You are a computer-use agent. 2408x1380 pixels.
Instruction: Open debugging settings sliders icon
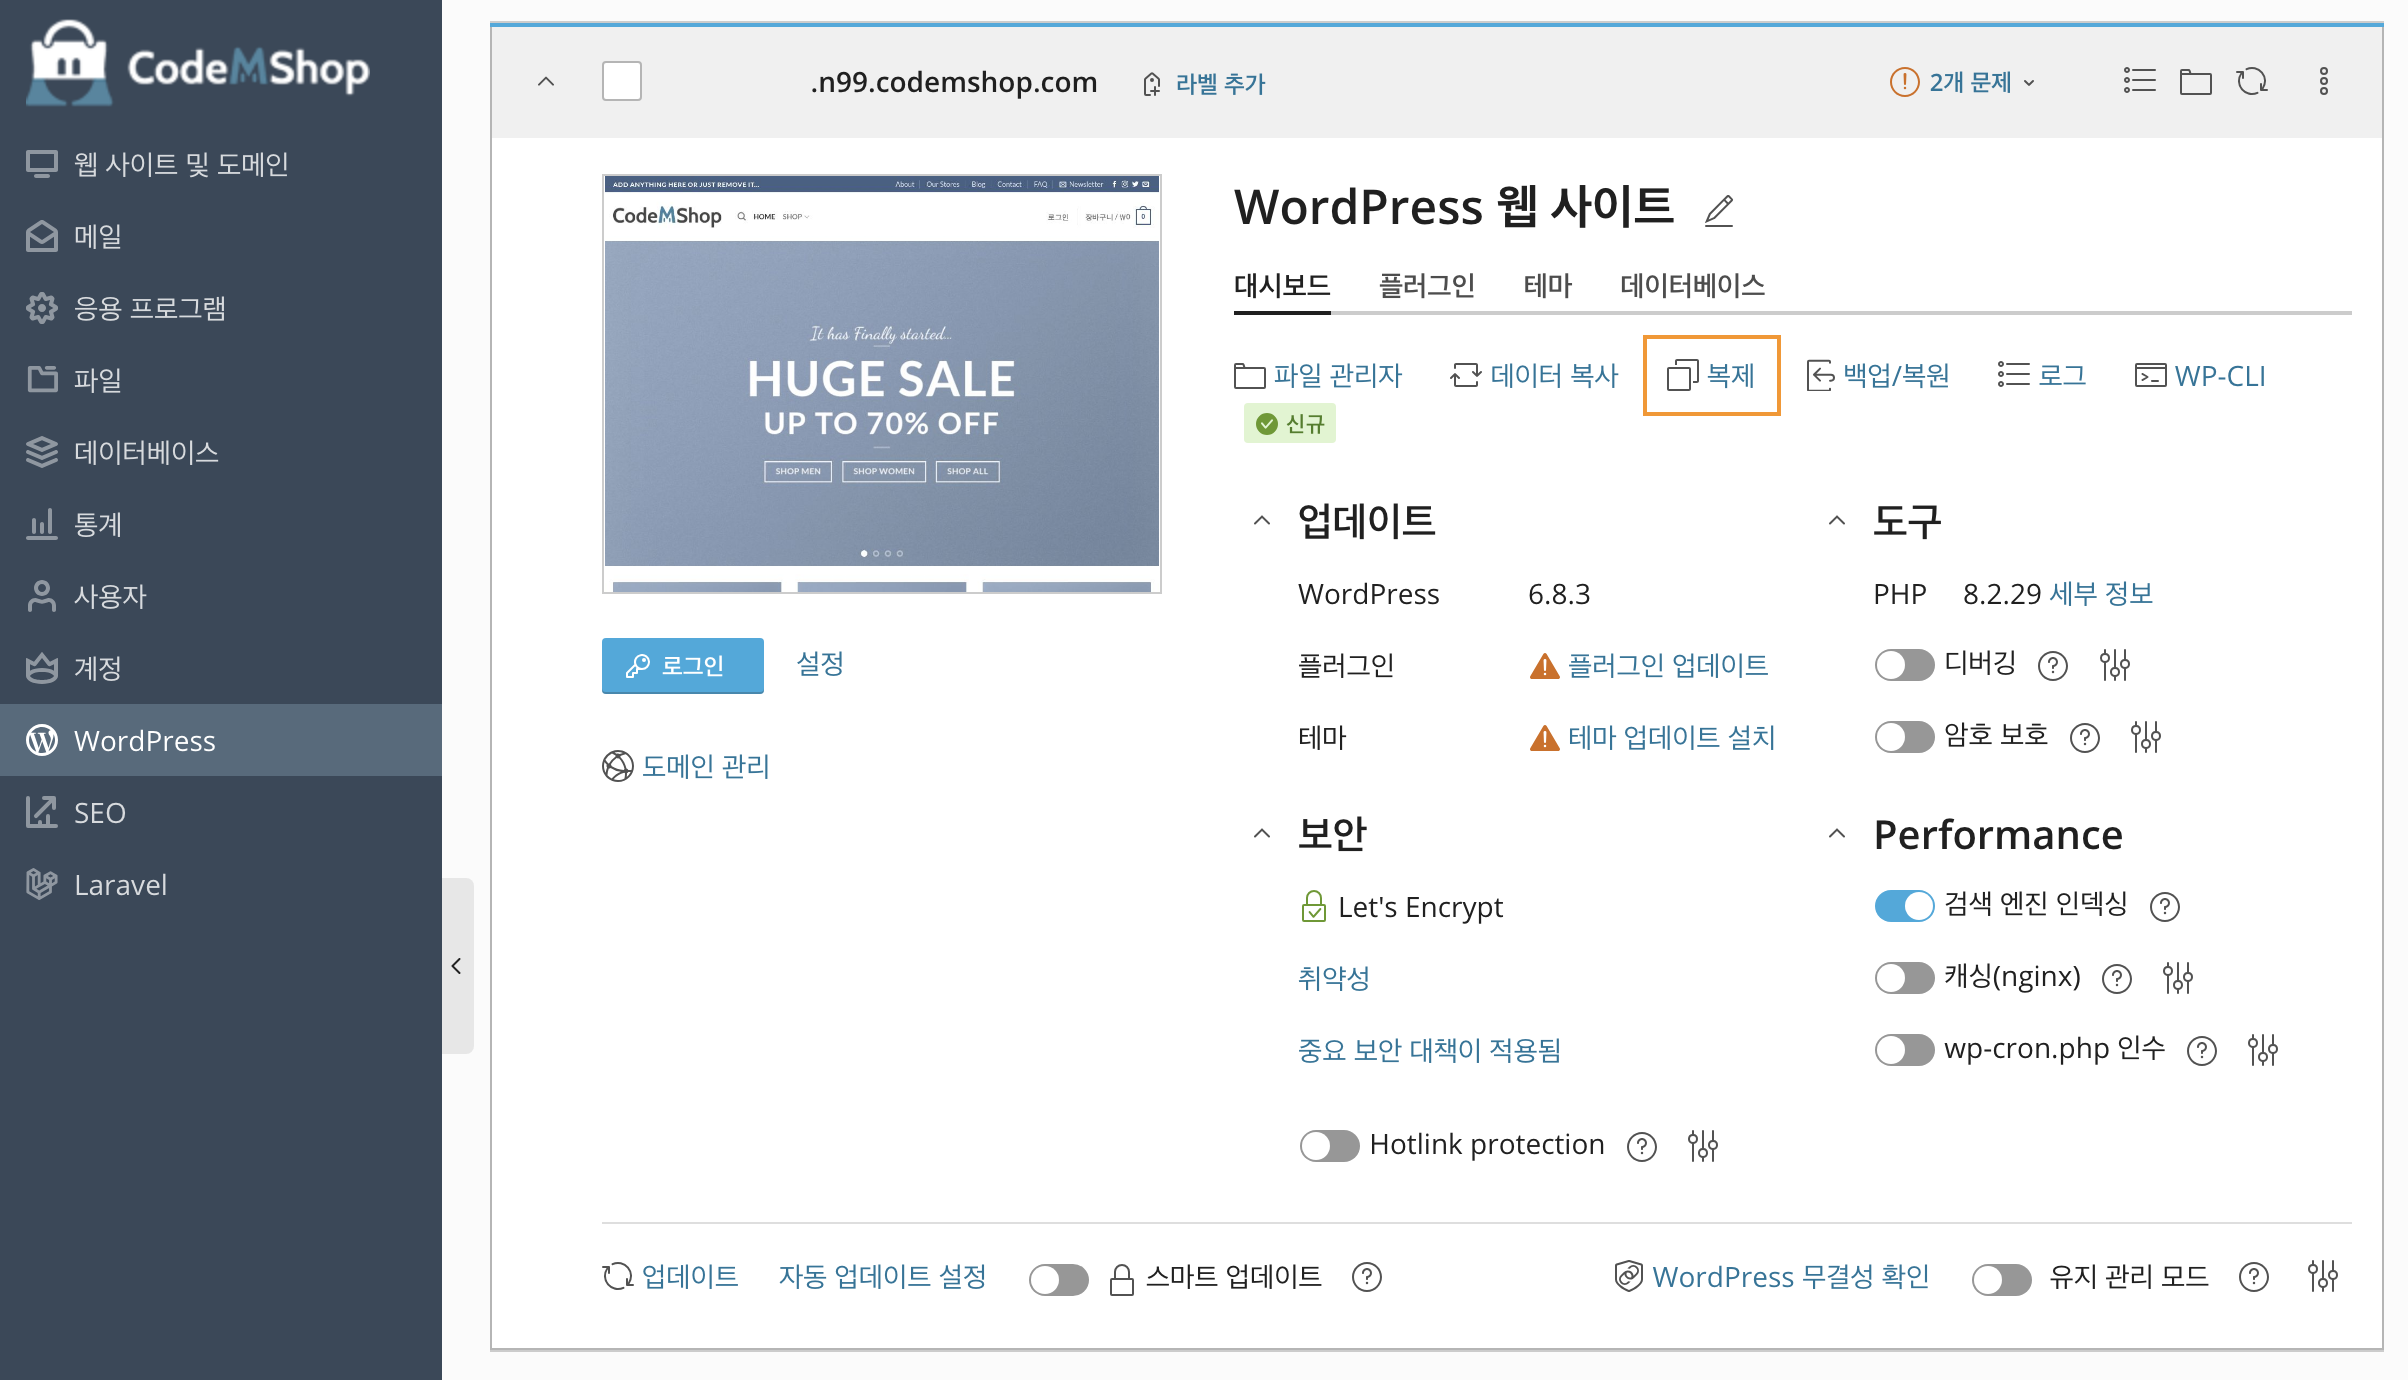(x=2114, y=665)
